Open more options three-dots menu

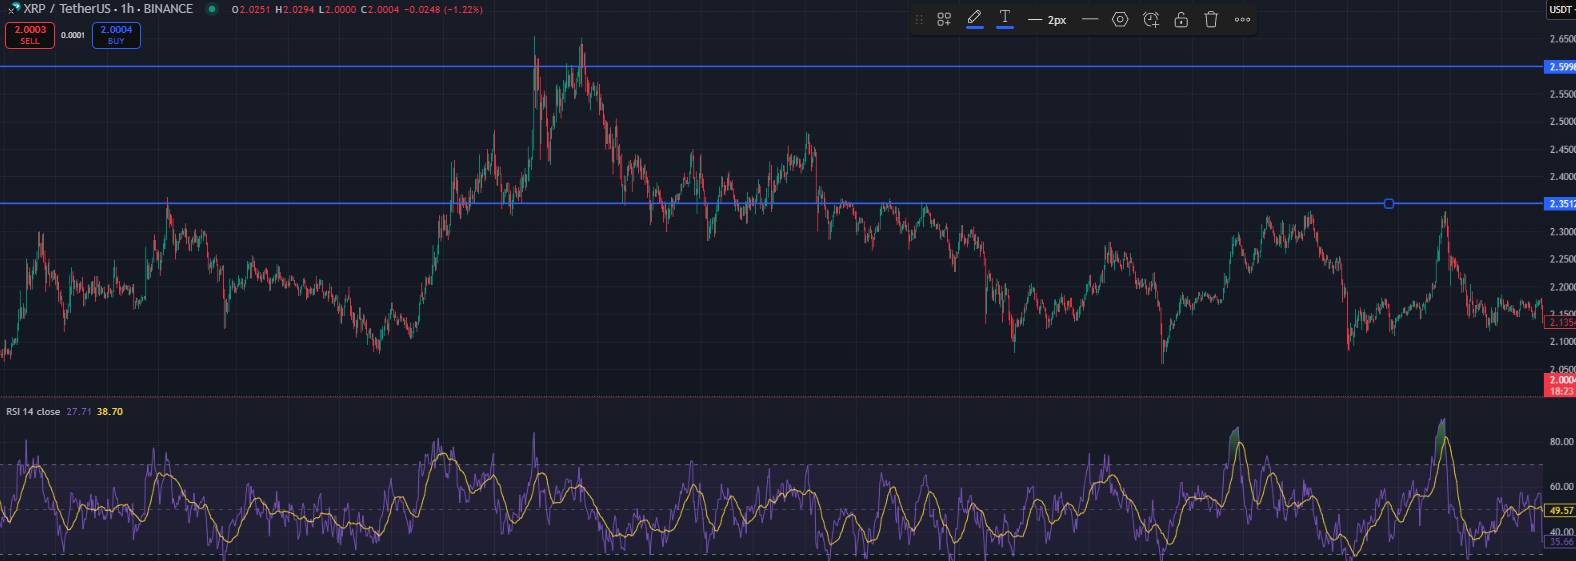pos(1242,20)
